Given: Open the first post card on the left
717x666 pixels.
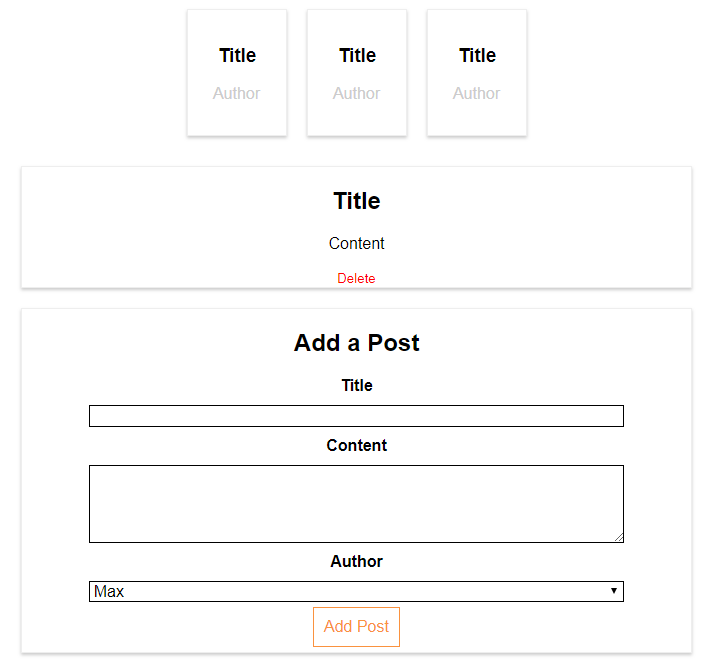Looking at the screenshot, I should tap(237, 73).
